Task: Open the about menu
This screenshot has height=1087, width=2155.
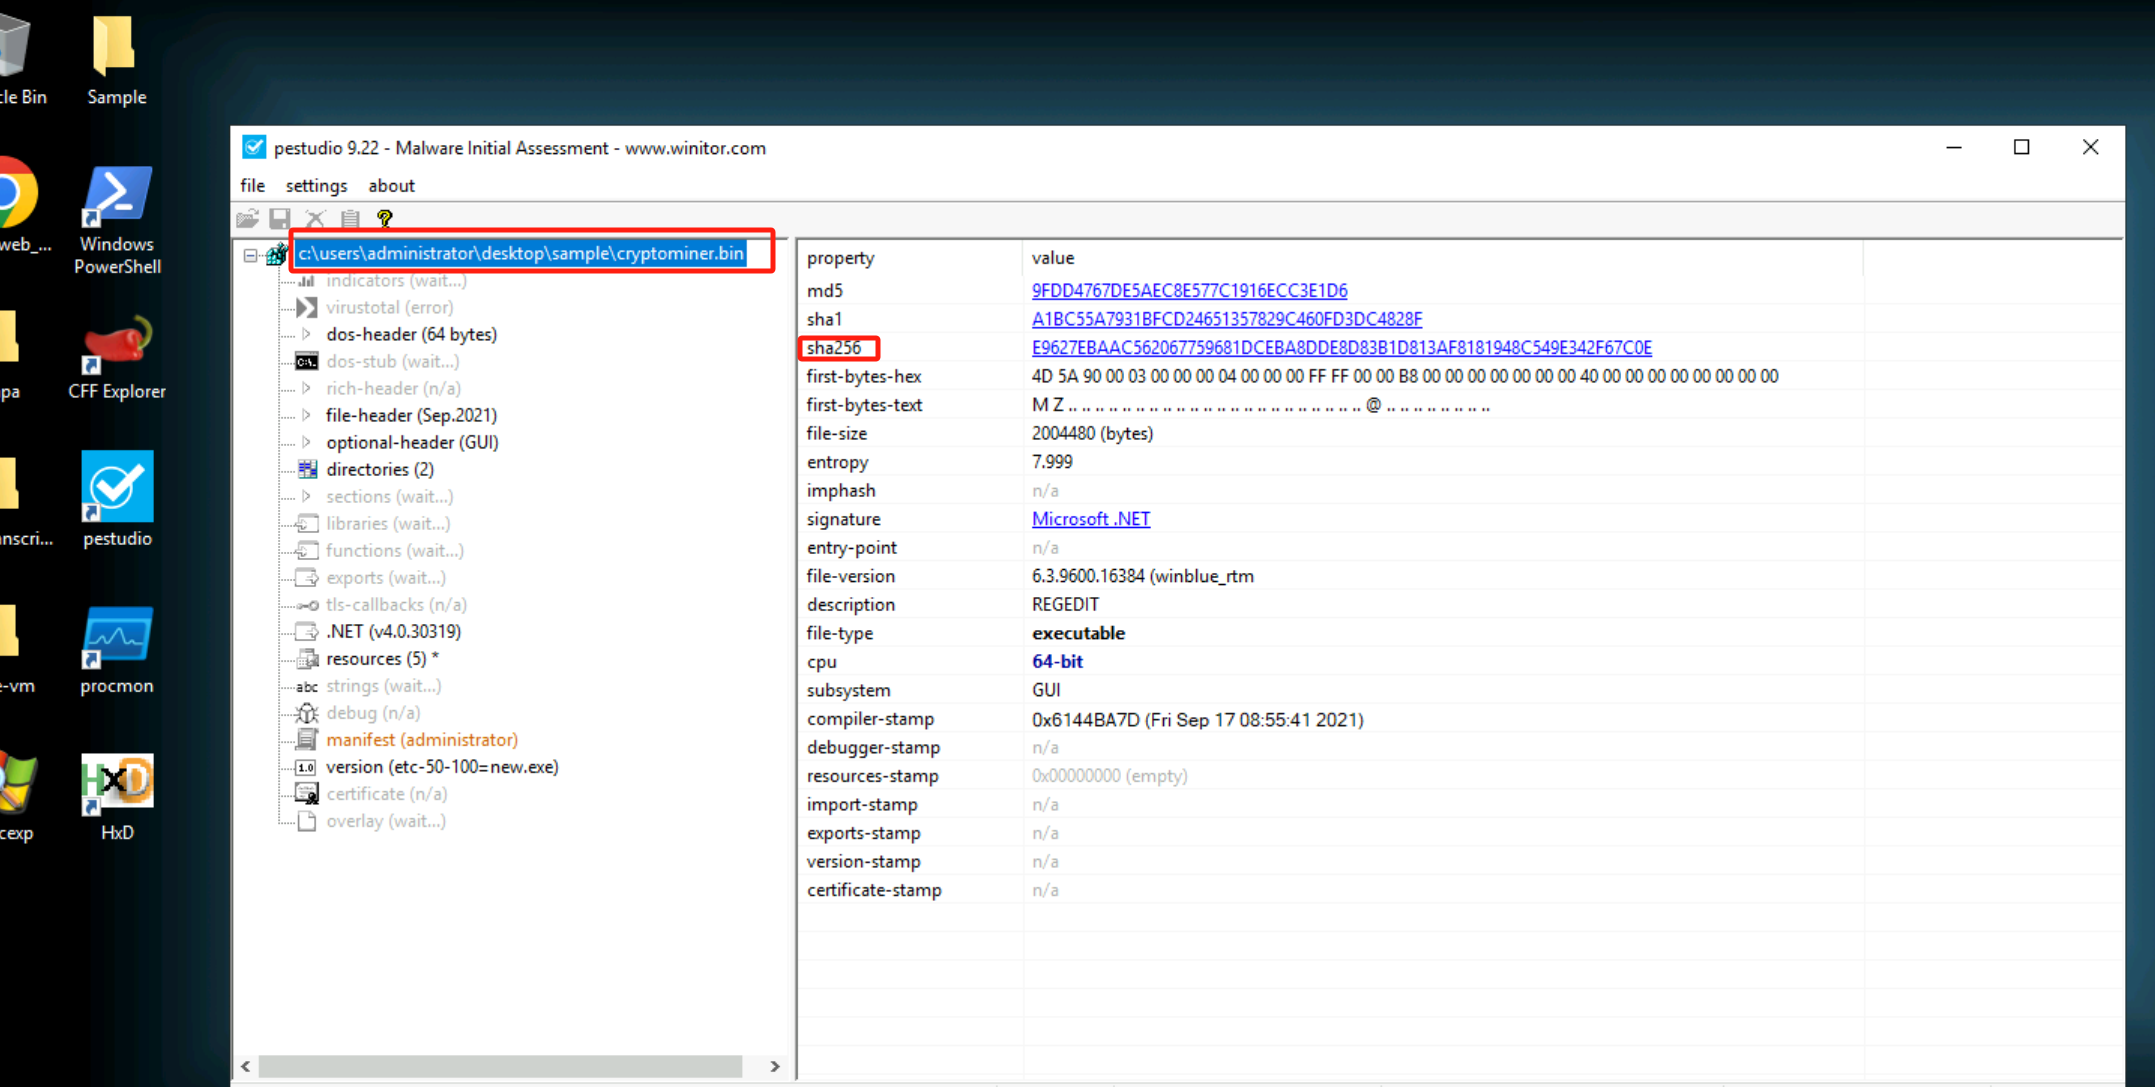Action: [391, 186]
